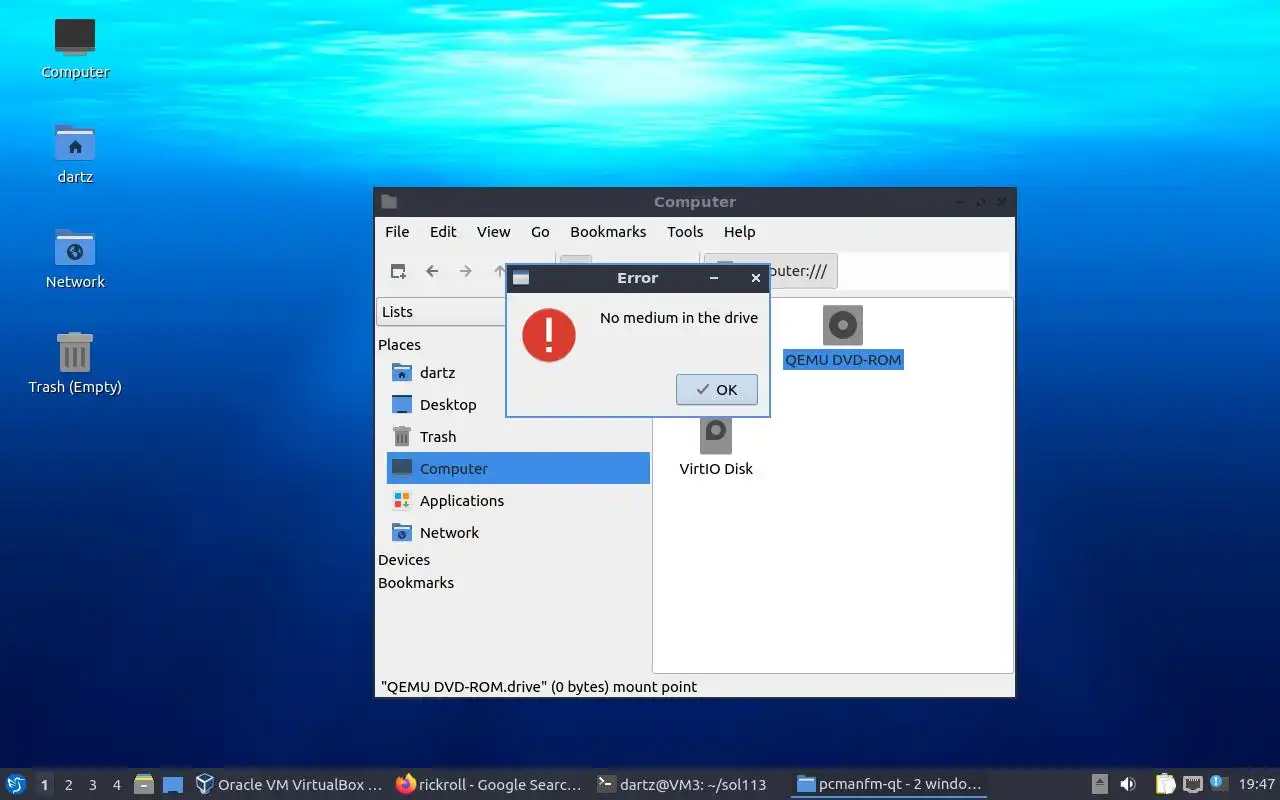1280x800 pixels.
Task: Open the update notifier tray icon
Action: (1217, 783)
